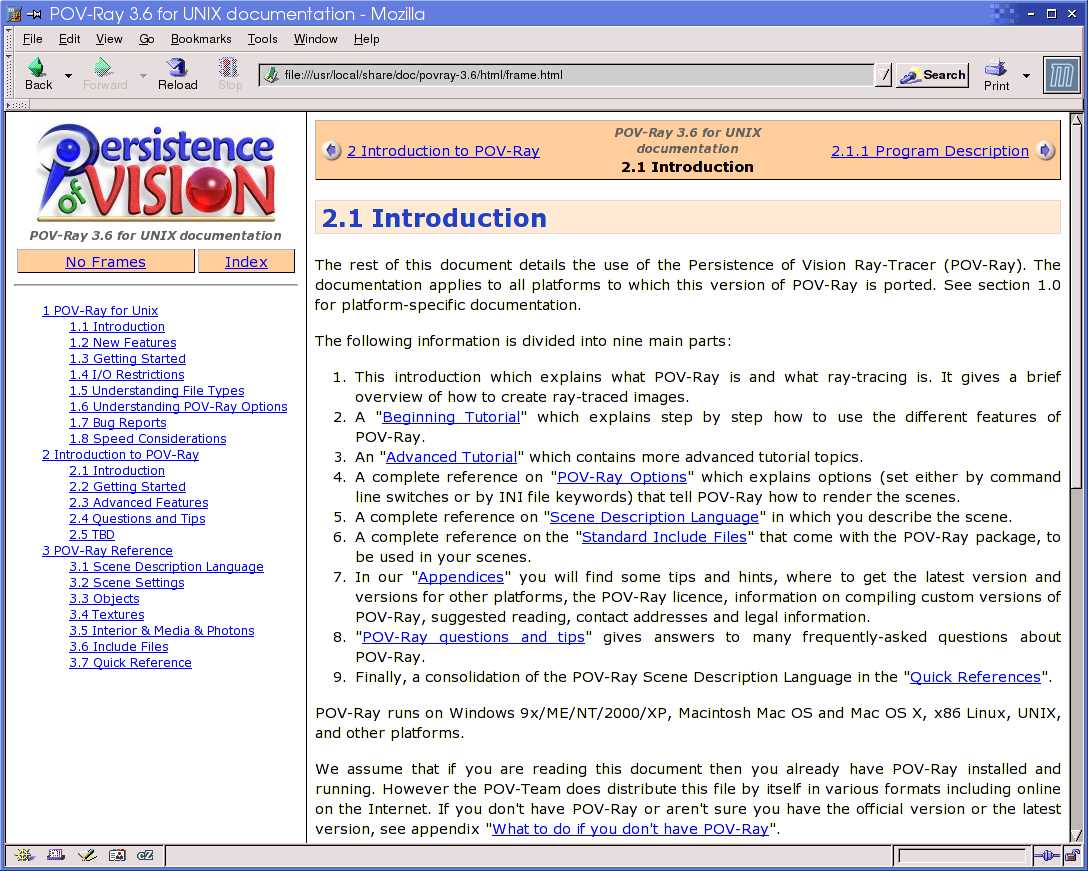Open the File menu
This screenshot has height=871, width=1088.
point(33,39)
